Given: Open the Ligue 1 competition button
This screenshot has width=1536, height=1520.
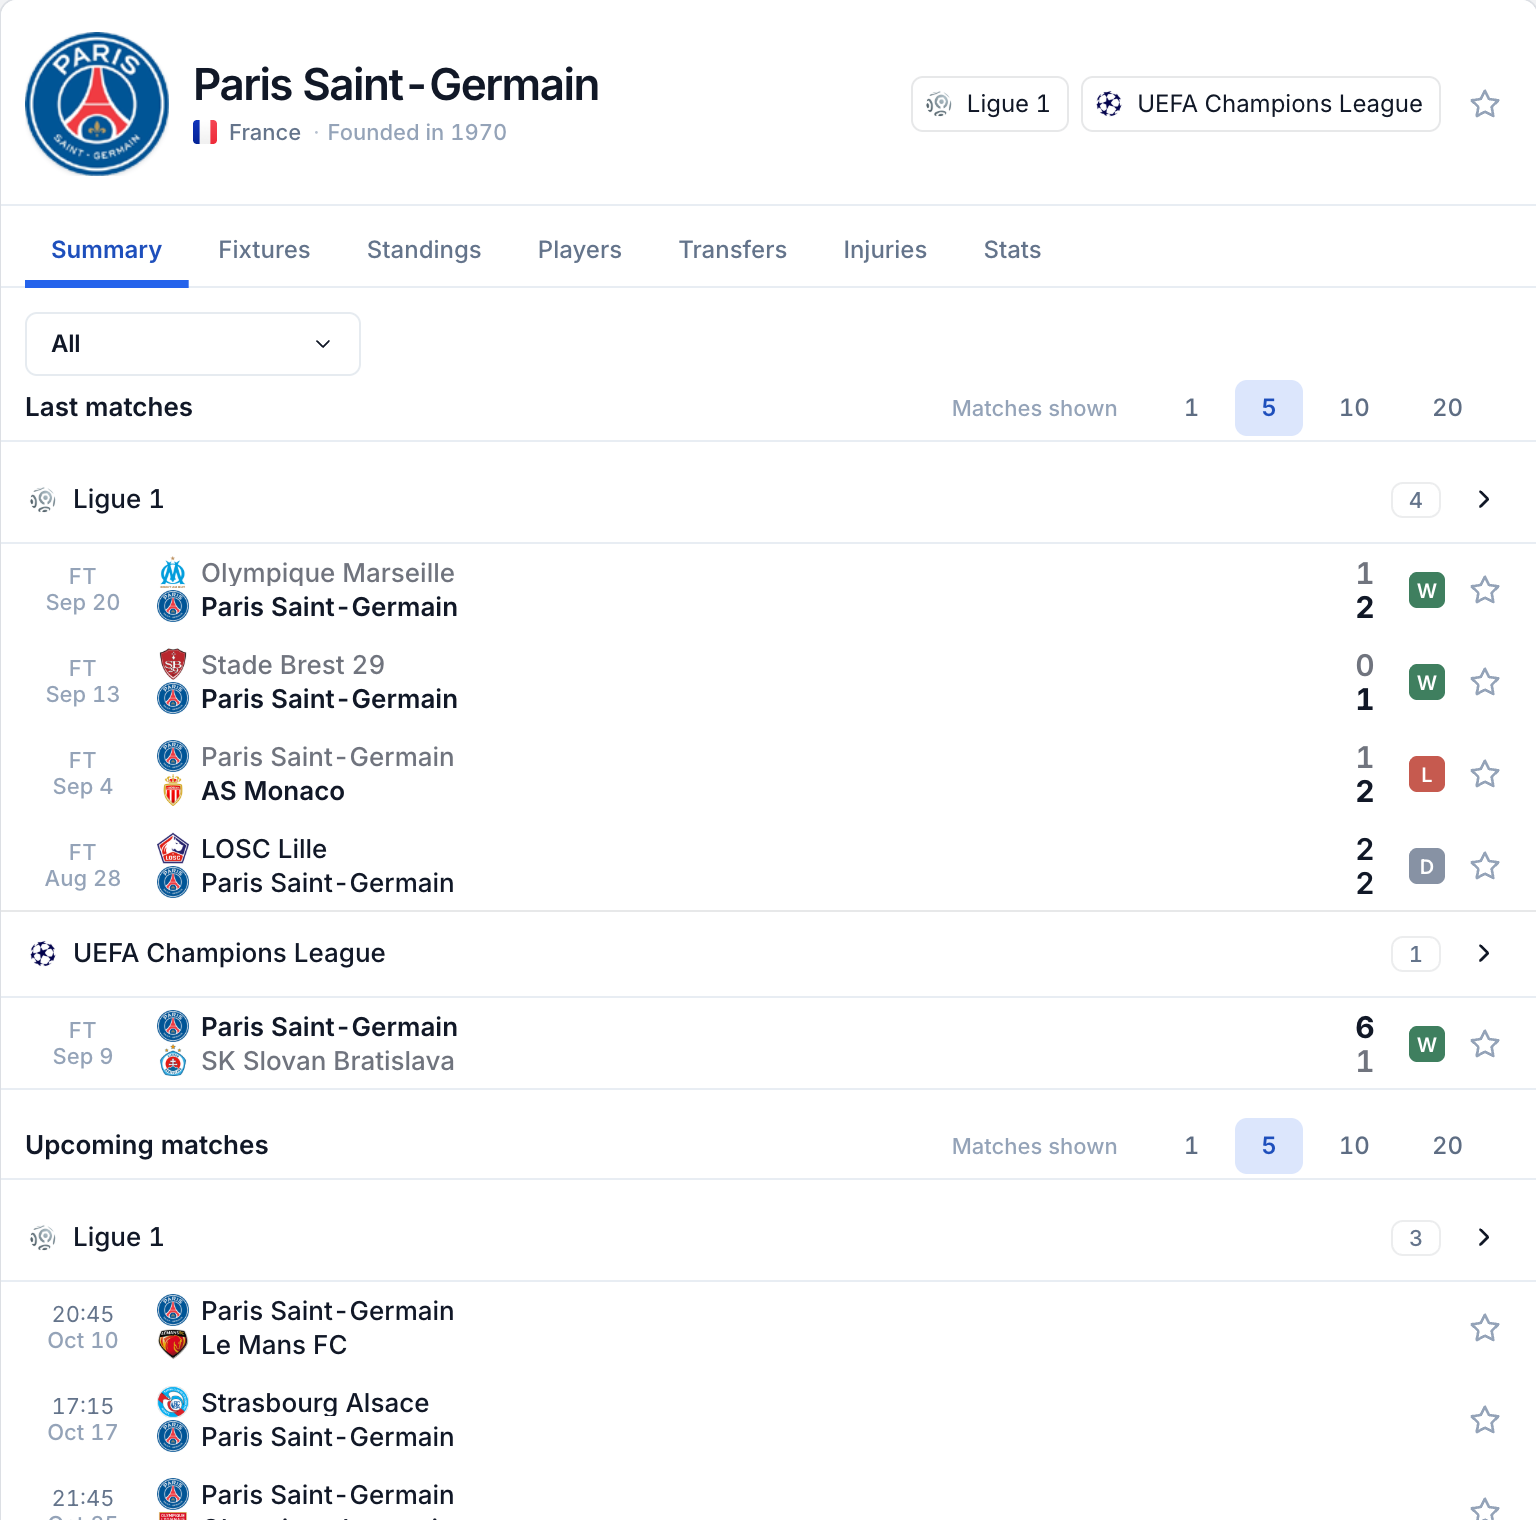Looking at the screenshot, I should 990,104.
